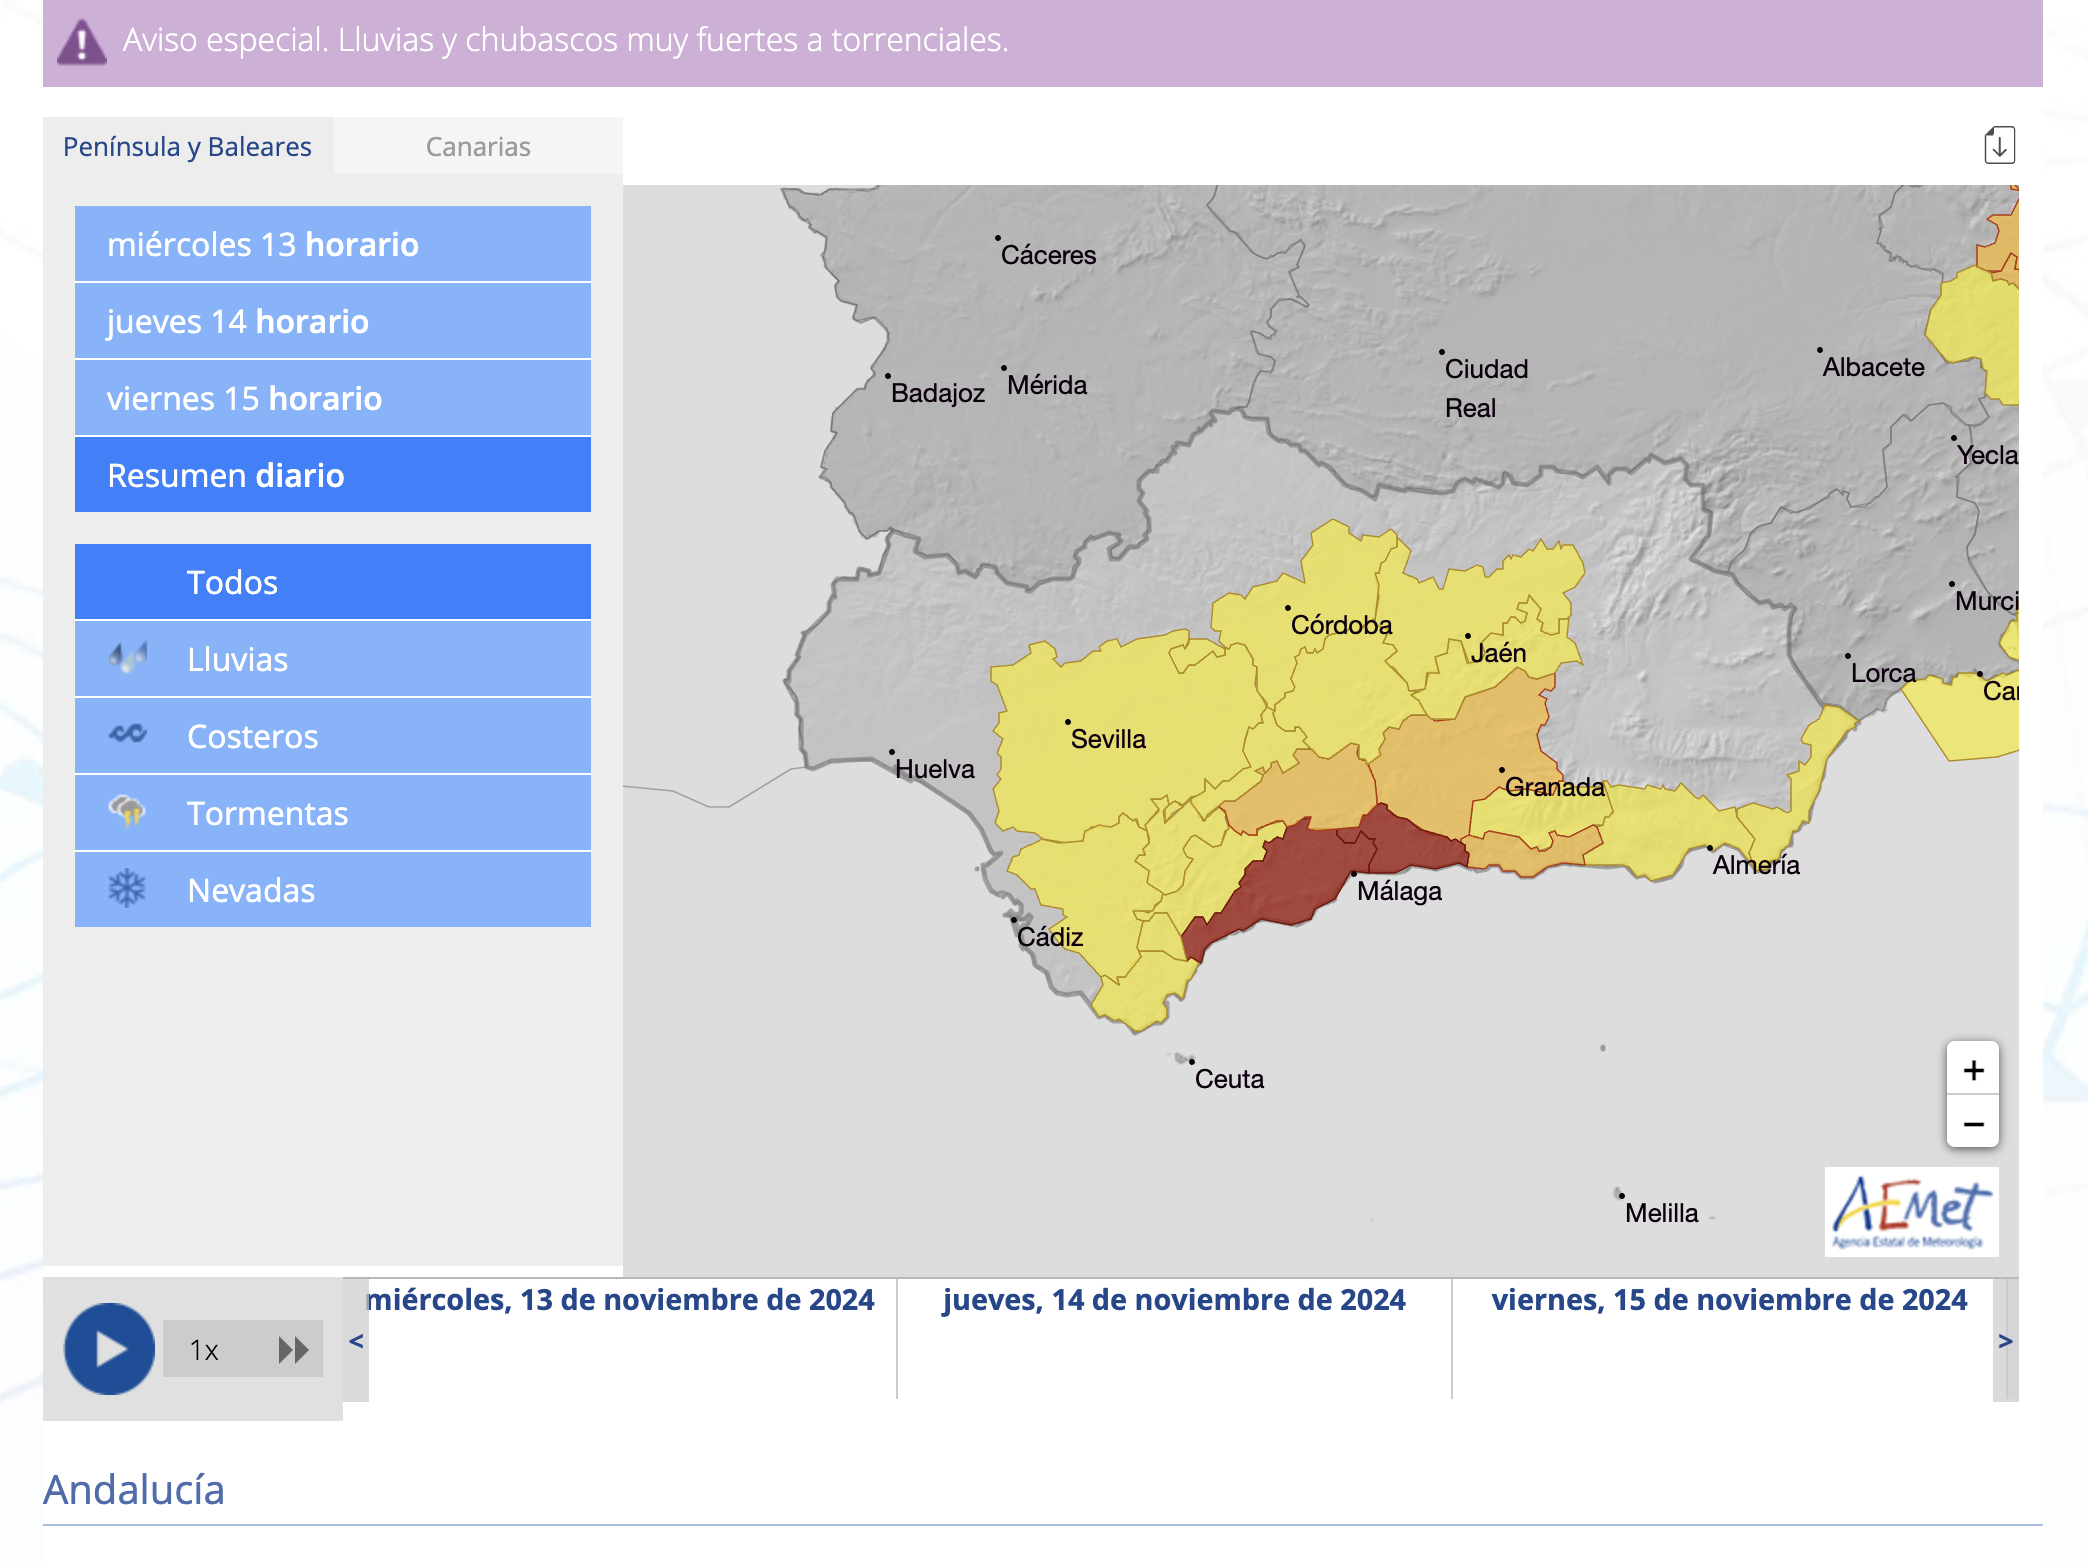Screen dimensions: 2088x1562
Task: Filter warnings by Lluvias
Action: (x=333, y=659)
